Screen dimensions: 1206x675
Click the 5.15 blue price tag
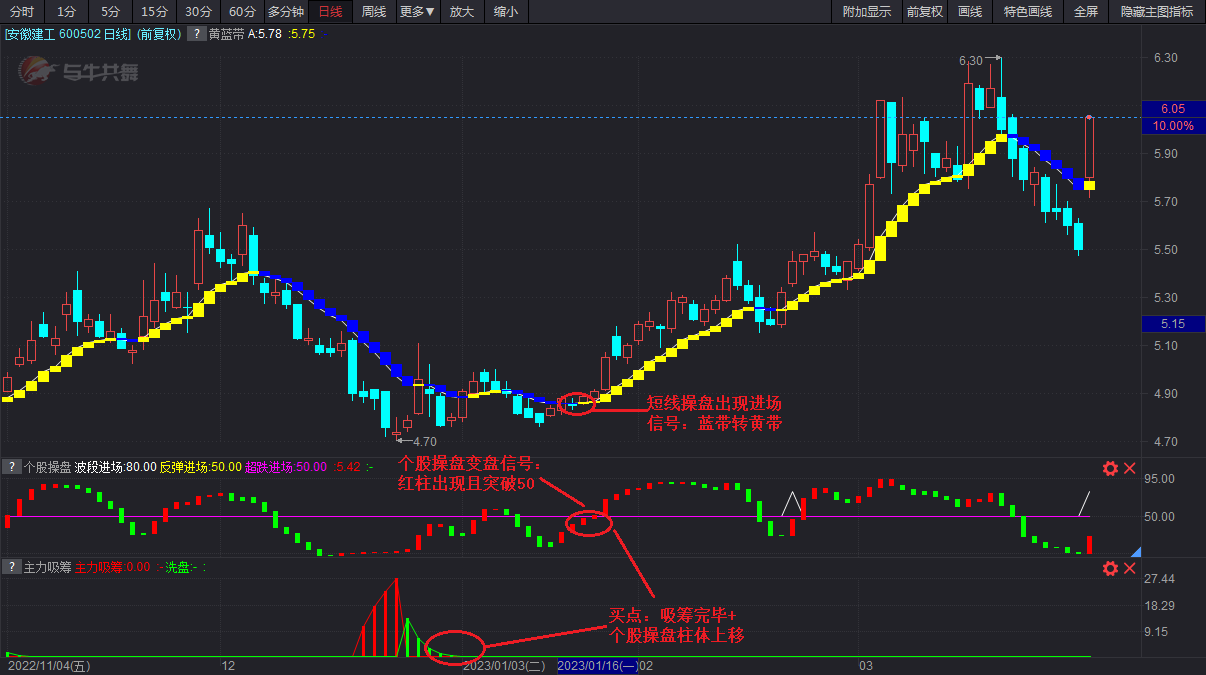click(1173, 324)
